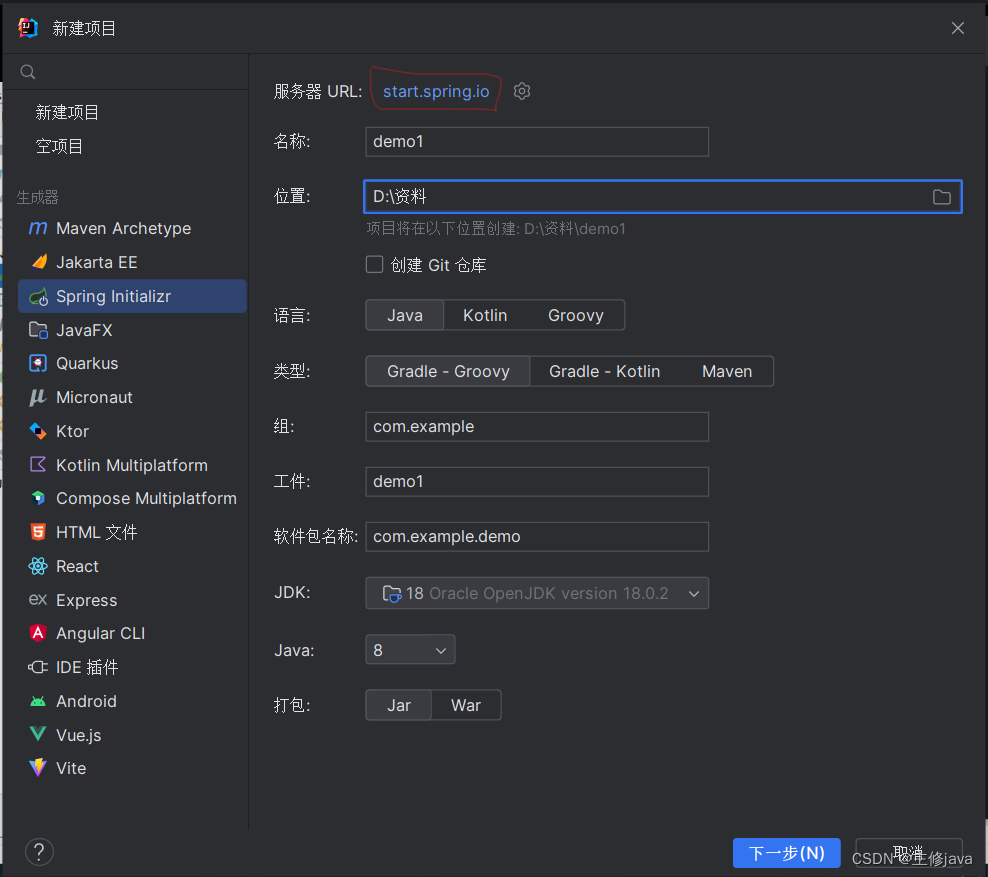Click the Compose Multiplatform icon
Image resolution: width=988 pixels, height=877 pixels.
coord(38,498)
